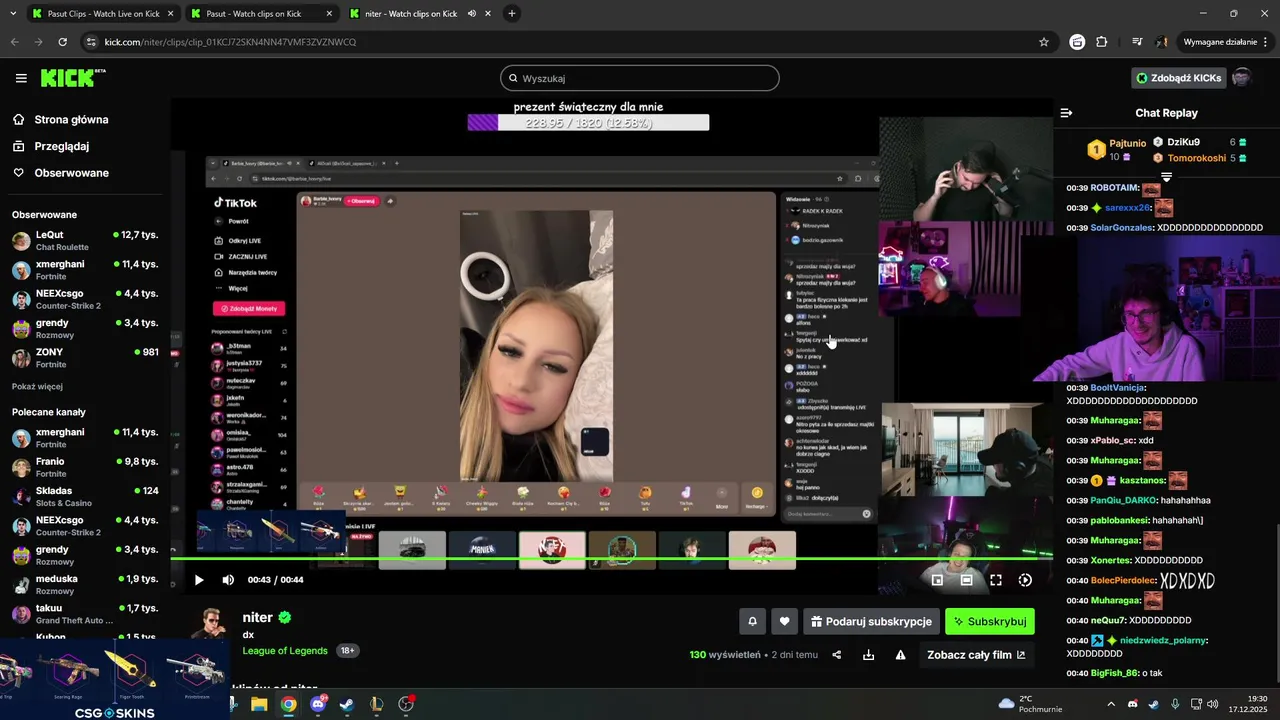Mute the clip player volume
The width and height of the screenshot is (1280, 720).
pyautogui.click(x=228, y=580)
